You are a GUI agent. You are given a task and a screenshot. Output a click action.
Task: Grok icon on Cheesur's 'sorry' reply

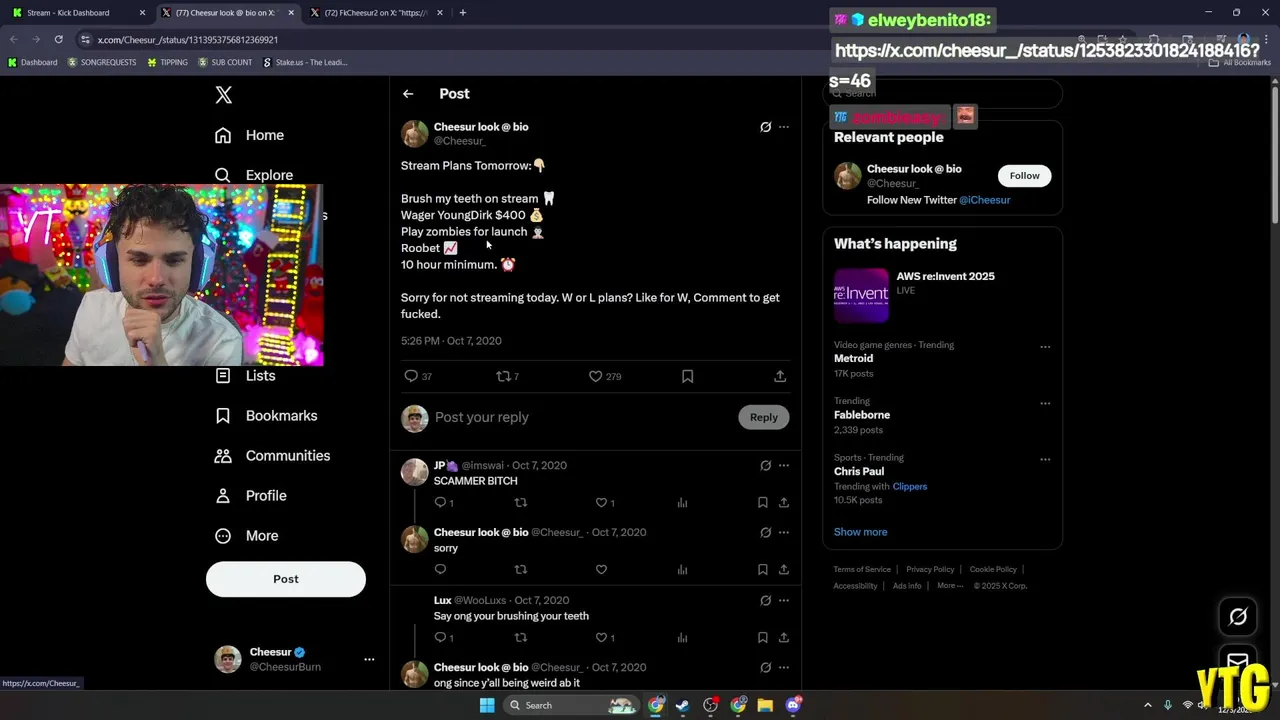(765, 532)
